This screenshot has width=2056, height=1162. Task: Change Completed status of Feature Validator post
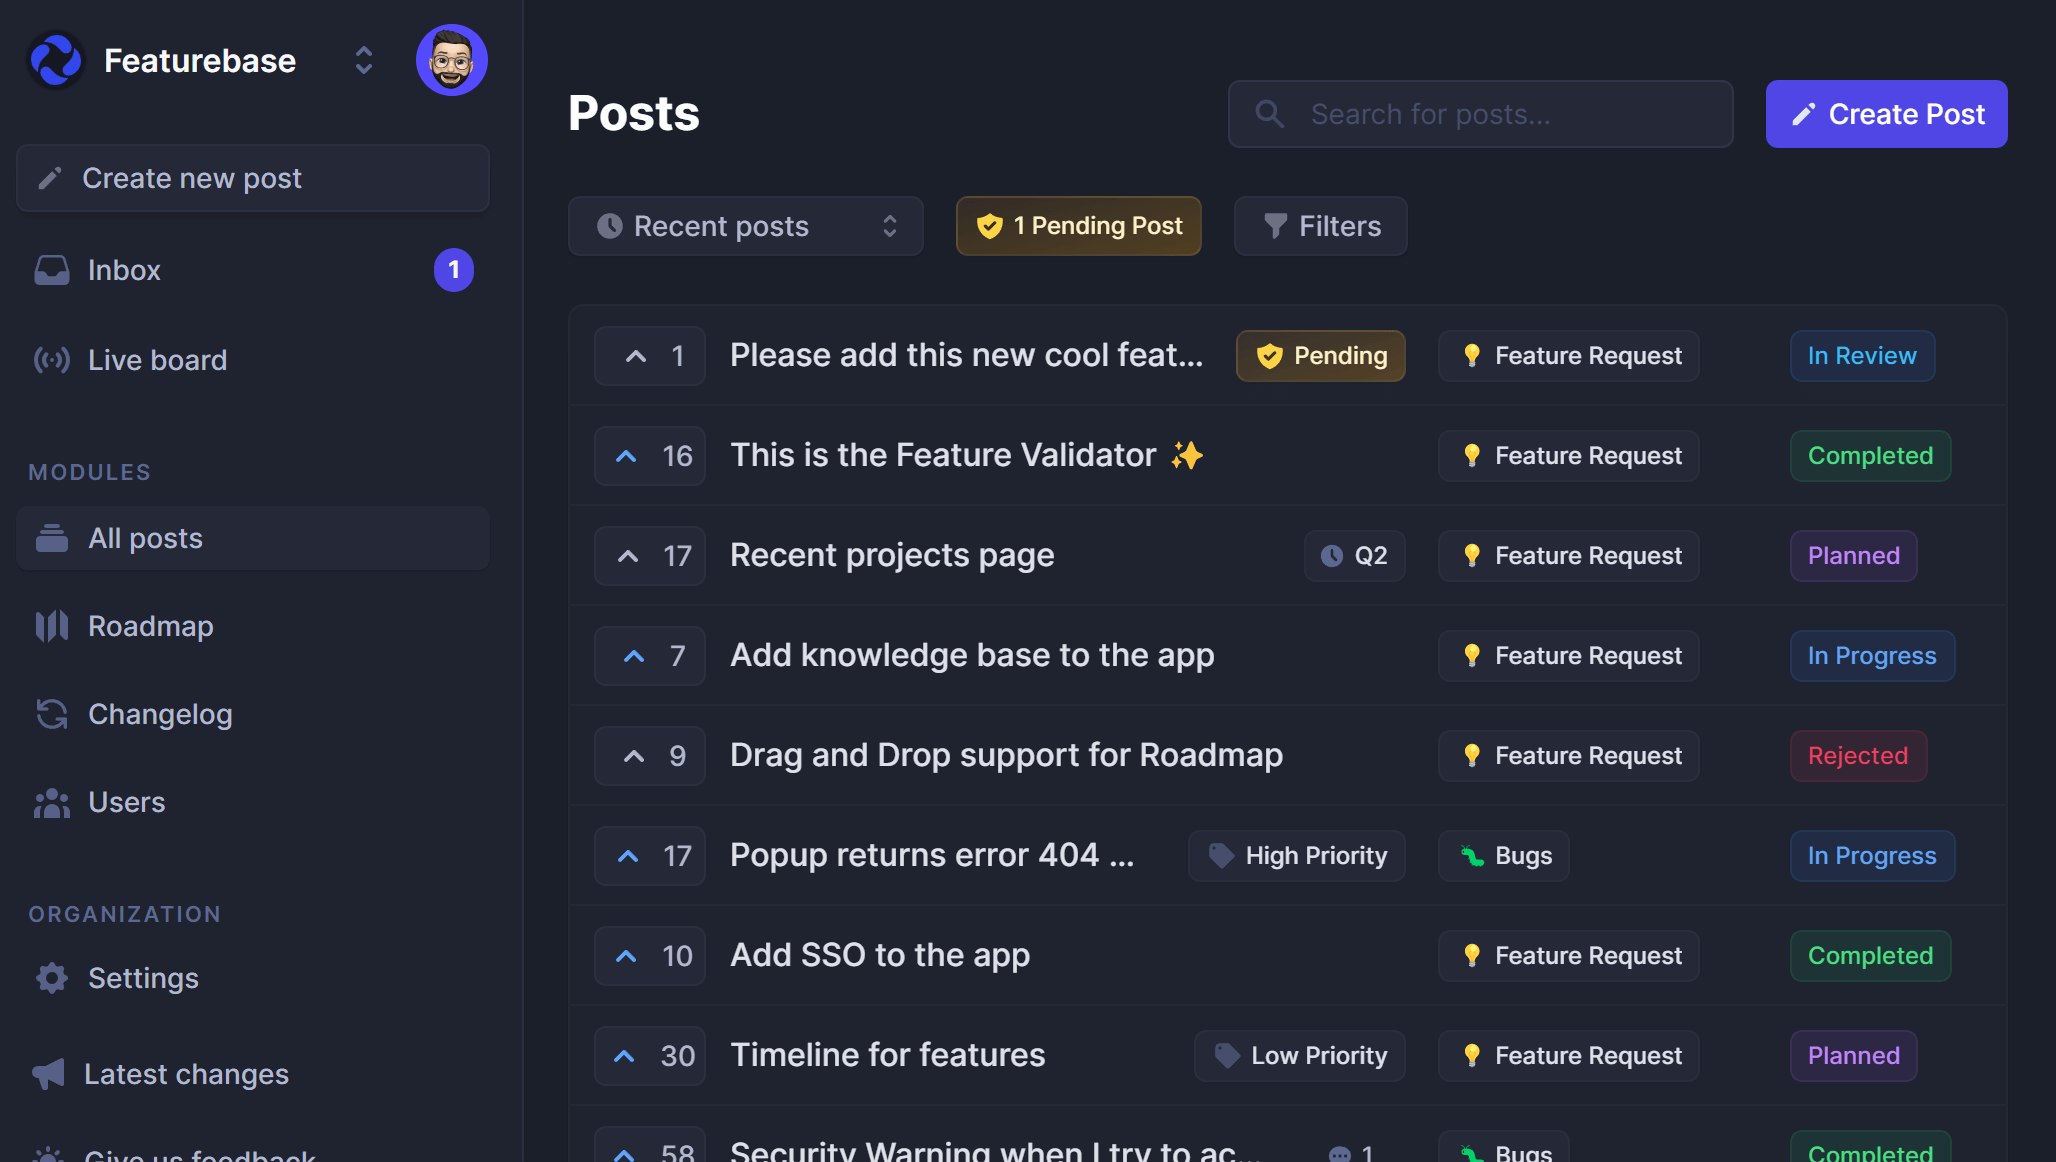(1870, 456)
